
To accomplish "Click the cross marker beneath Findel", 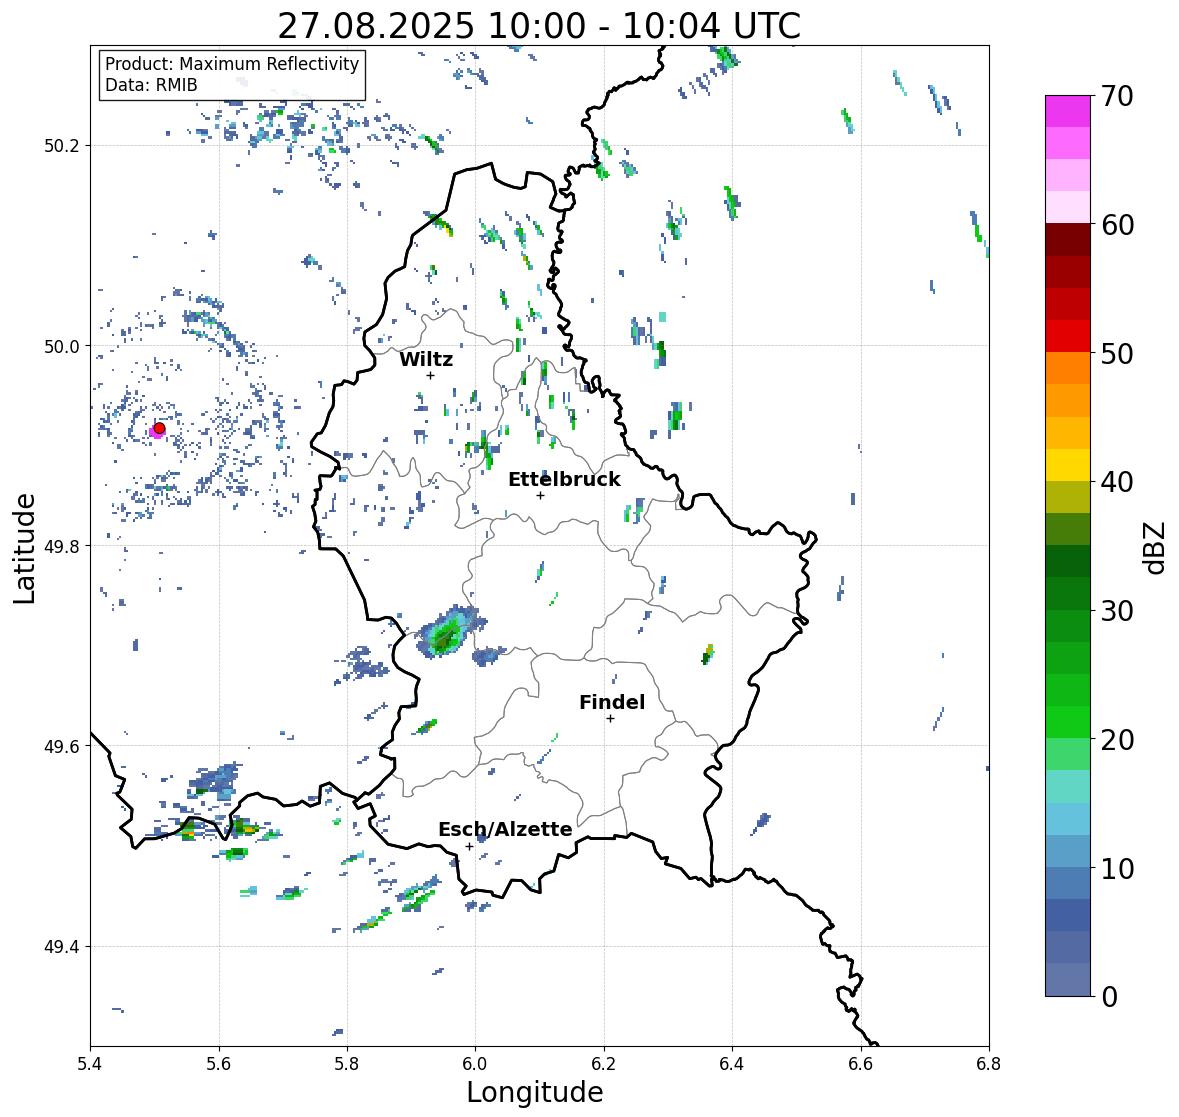I will coord(611,719).
